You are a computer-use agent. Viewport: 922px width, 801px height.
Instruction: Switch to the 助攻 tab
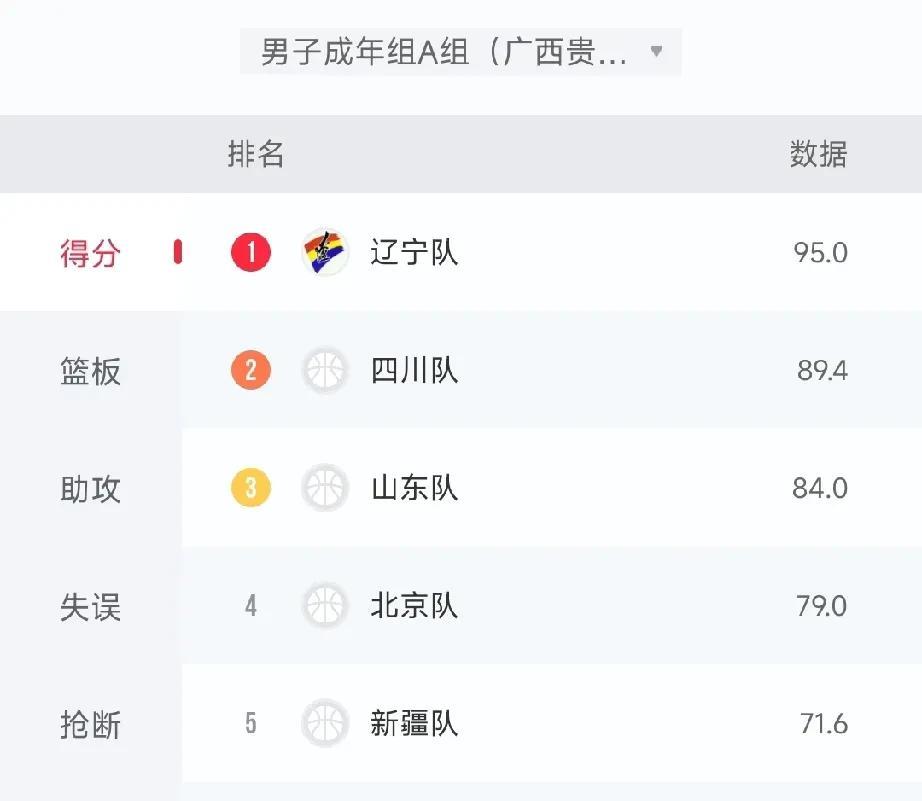click(x=91, y=489)
